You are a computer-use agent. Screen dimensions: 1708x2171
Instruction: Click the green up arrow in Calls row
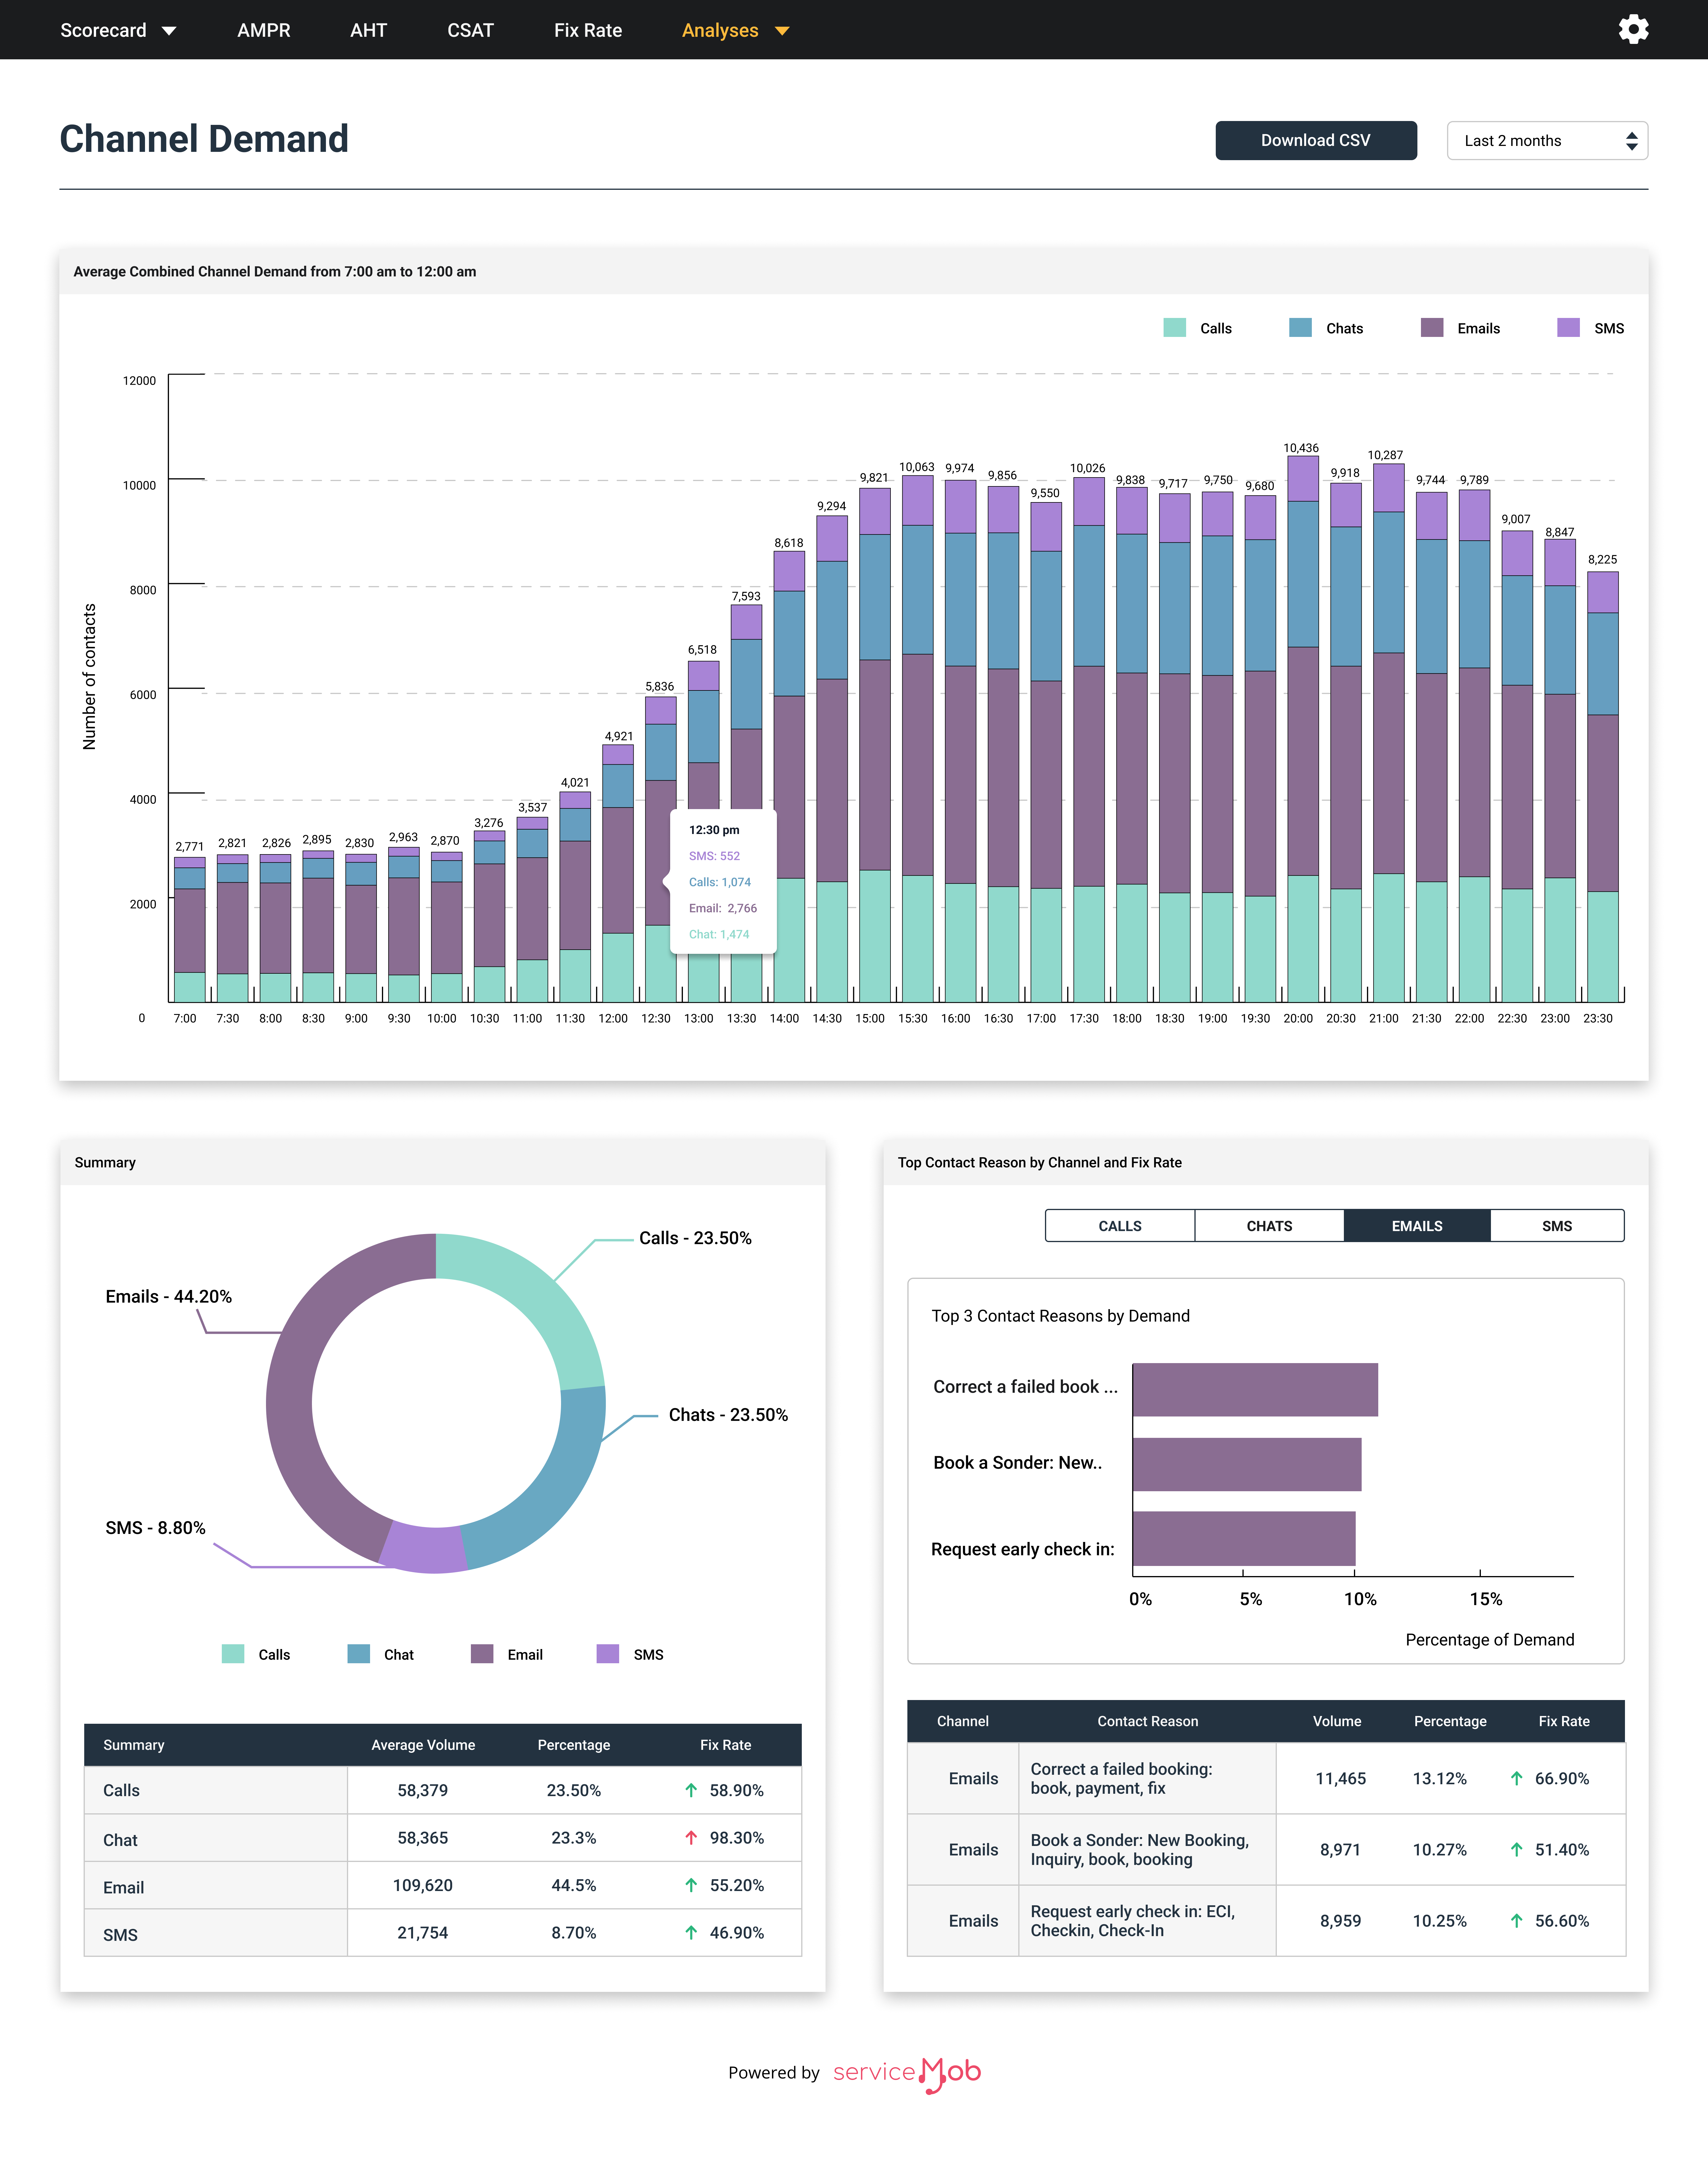pyautogui.click(x=691, y=1790)
